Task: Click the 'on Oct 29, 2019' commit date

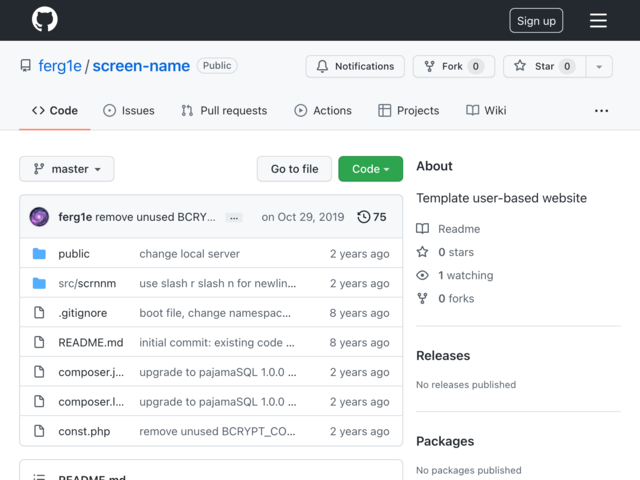Action: [x=303, y=217]
